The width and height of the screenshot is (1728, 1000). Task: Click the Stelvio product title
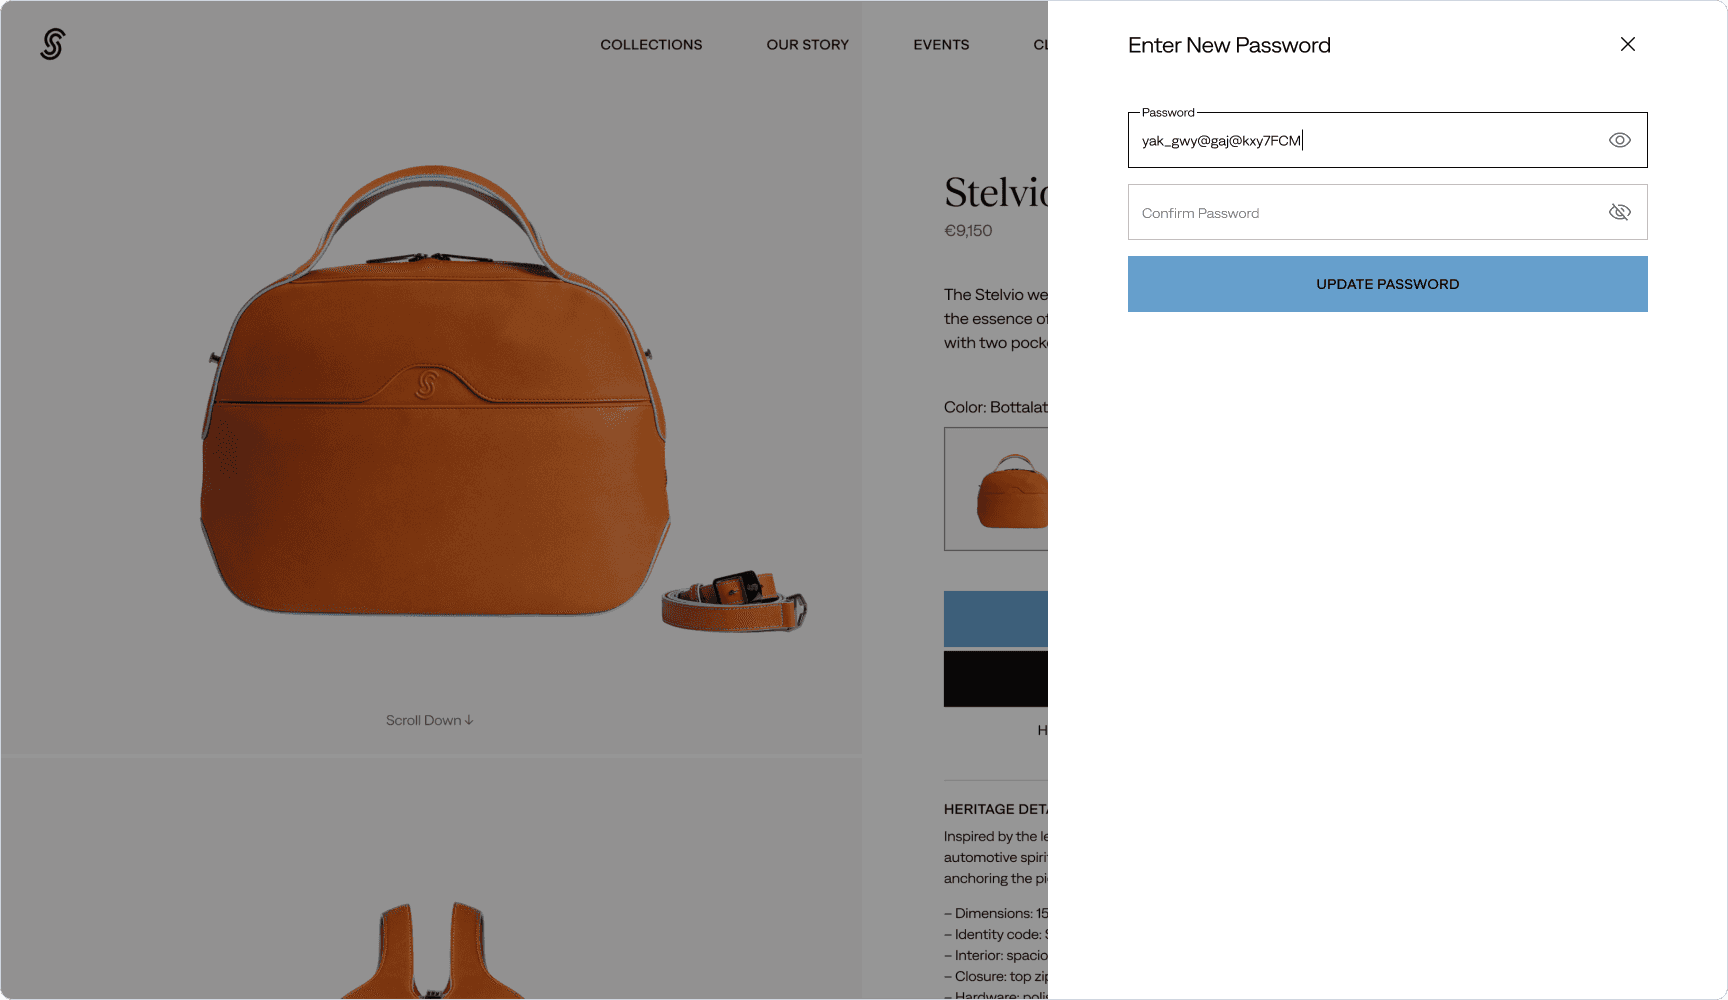(x=996, y=192)
